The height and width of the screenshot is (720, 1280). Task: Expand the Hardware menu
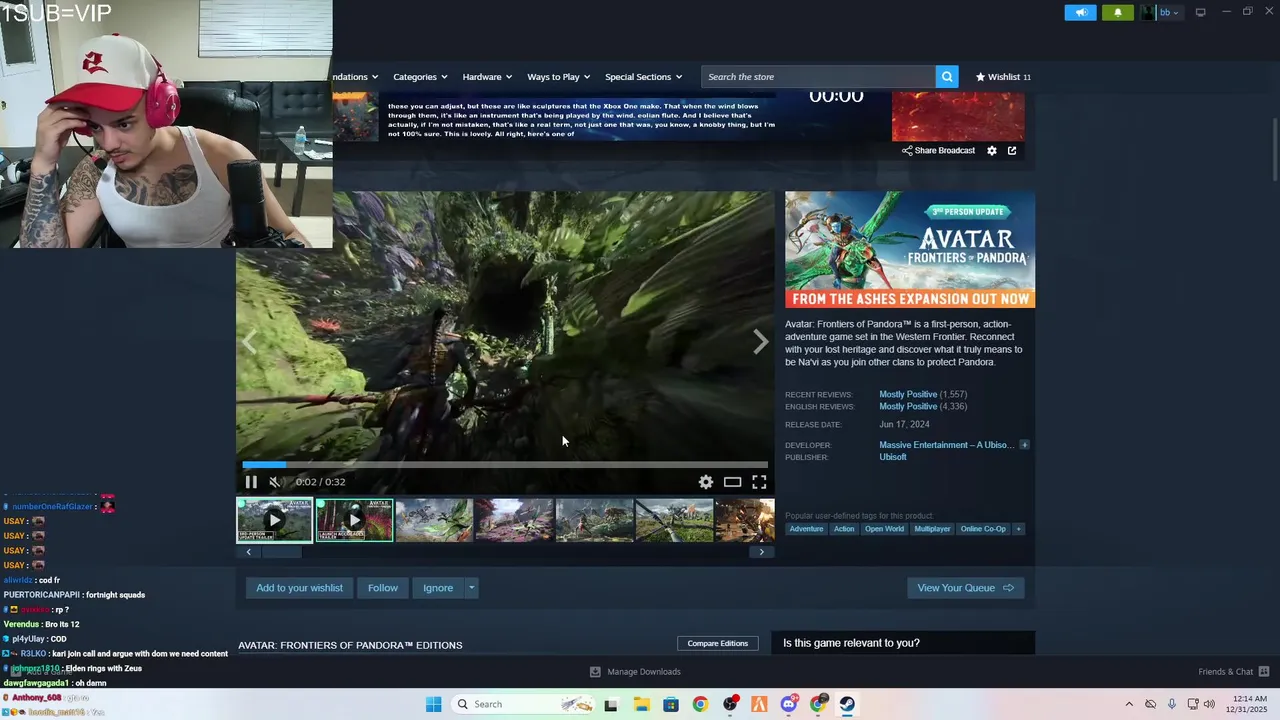pos(487,77)
